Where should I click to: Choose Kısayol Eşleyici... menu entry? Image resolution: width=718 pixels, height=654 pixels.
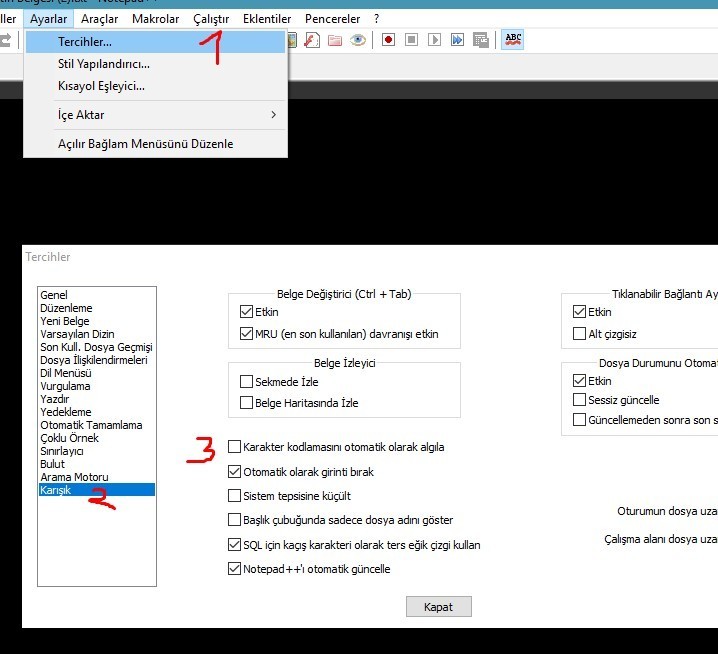tap(156, 86)
